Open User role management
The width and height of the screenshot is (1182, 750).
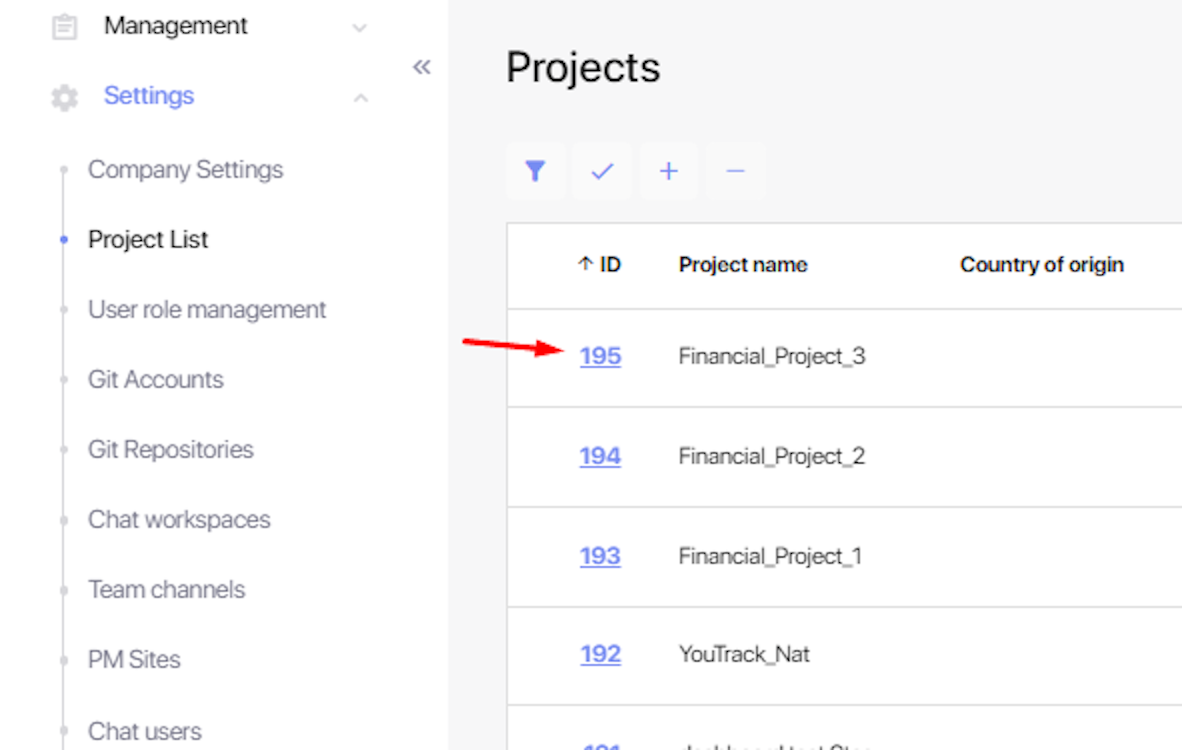pyautogui.click(x=207, y=310)
